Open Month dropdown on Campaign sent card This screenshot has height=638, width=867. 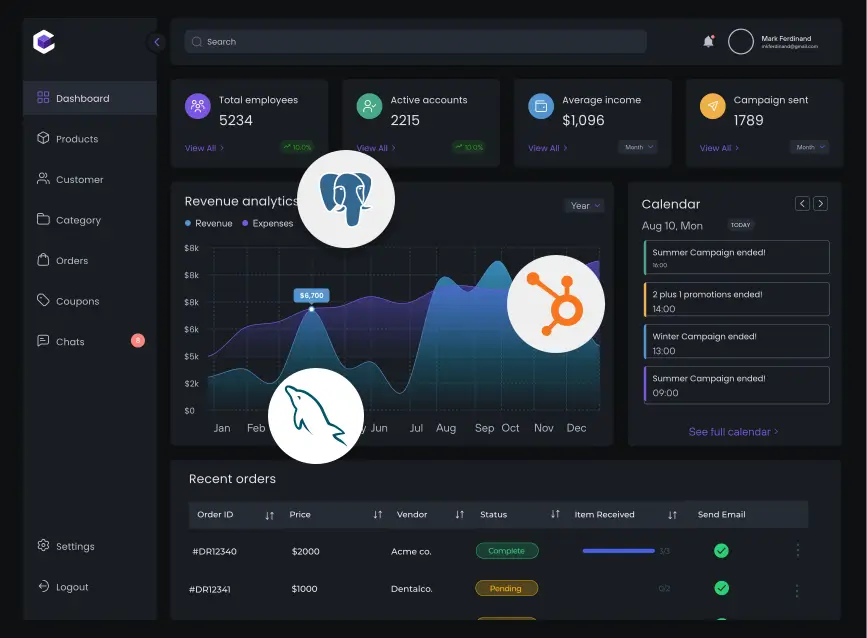pyautogui.click(x=810, y=147)
